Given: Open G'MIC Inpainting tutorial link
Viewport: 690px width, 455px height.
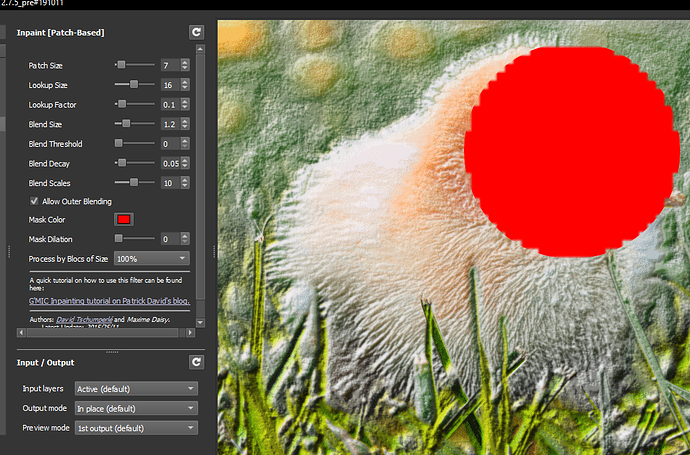Looking at the screenshot, I should (x=109, y=301).
